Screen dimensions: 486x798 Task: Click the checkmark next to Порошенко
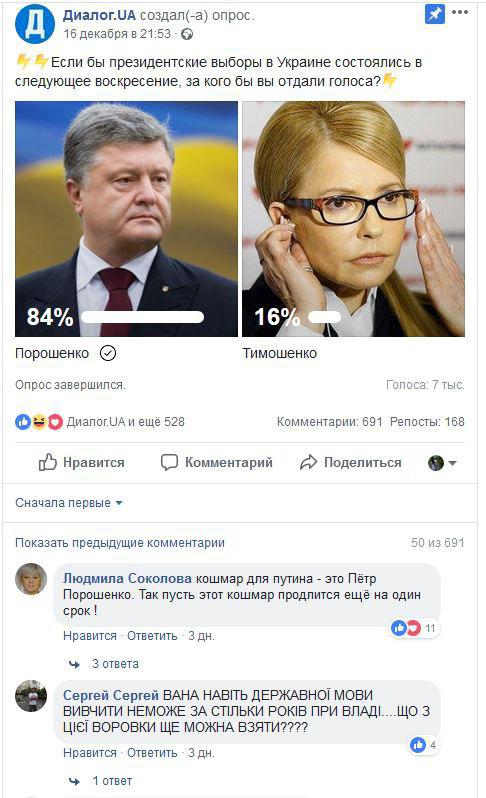click(x=108, y=353)
